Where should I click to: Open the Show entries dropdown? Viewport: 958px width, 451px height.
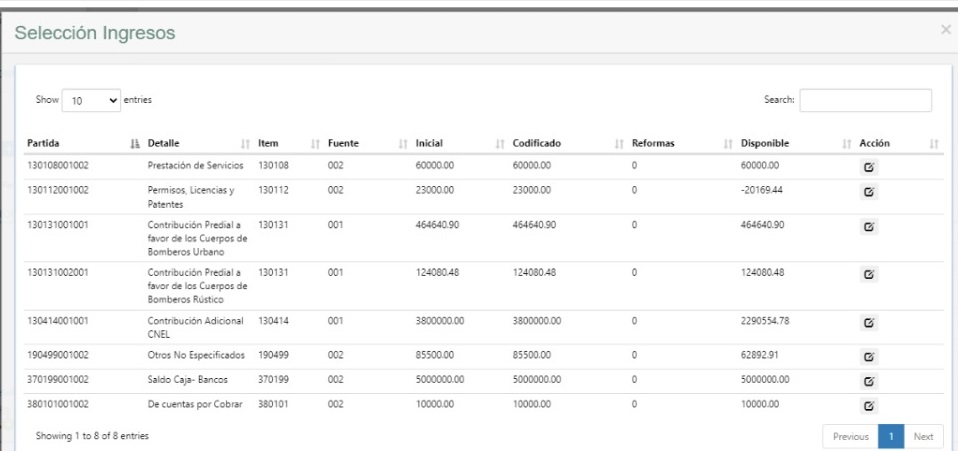click(91, 101)
